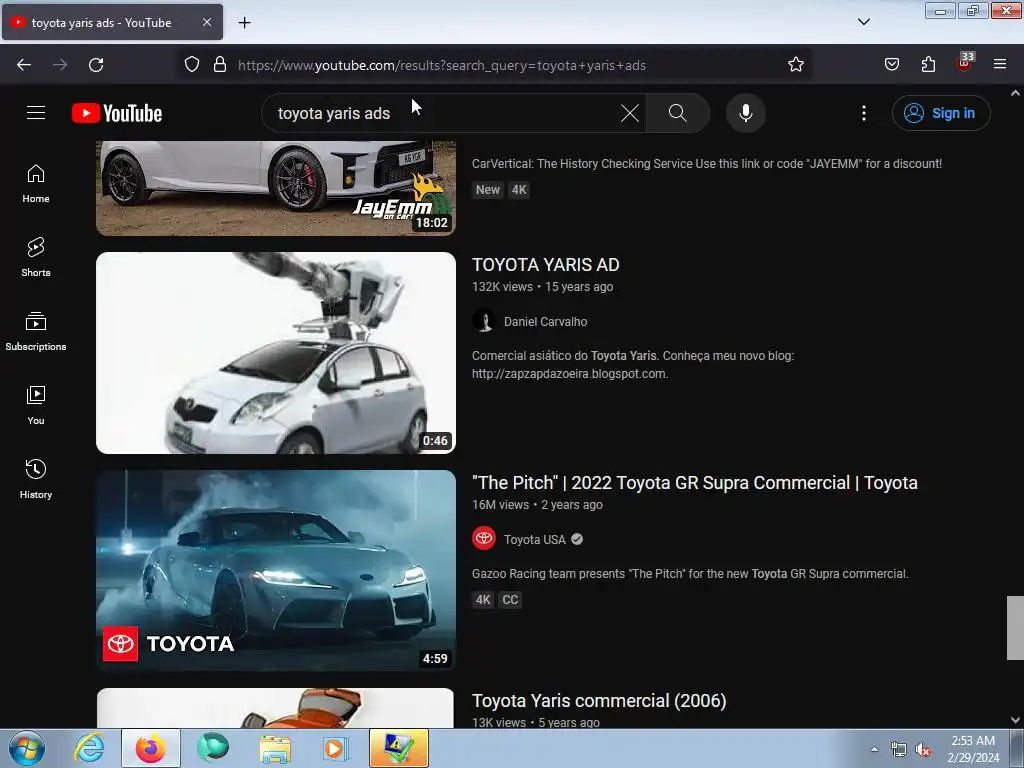Open the YouTube hamburger guide menu
Viewport: 1024px width, 768px height.
(x=36, y=113)
